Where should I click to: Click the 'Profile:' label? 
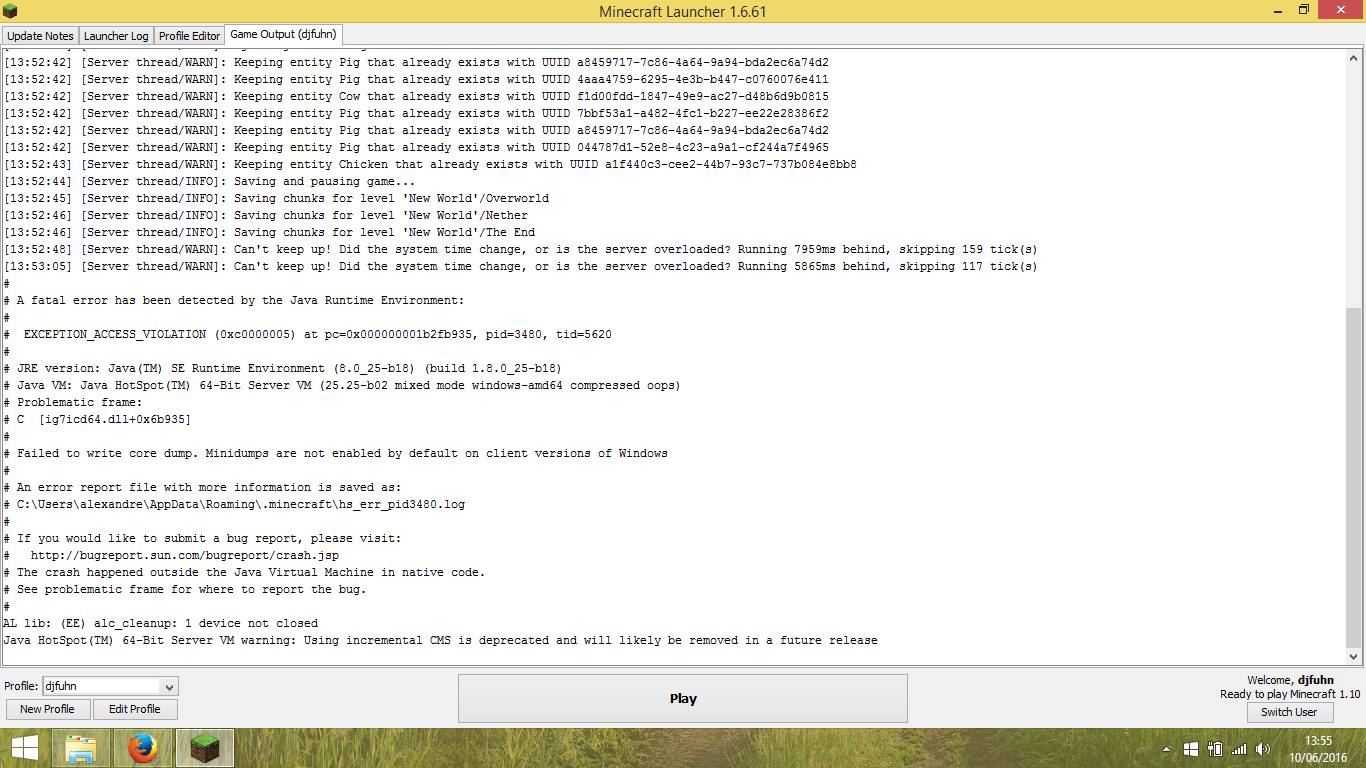21,686
